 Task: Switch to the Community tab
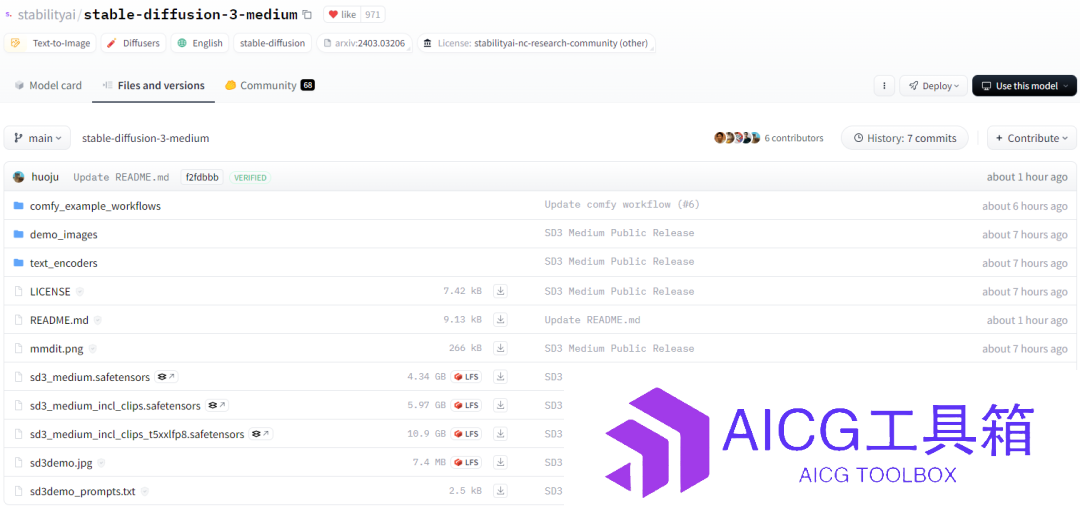(x=269, y=85)
